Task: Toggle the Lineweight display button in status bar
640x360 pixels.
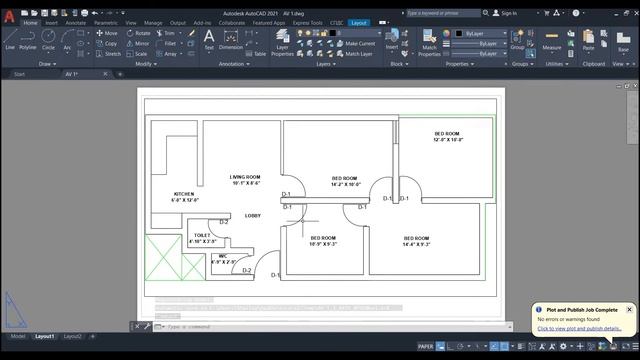Action: tap(520, 347)
